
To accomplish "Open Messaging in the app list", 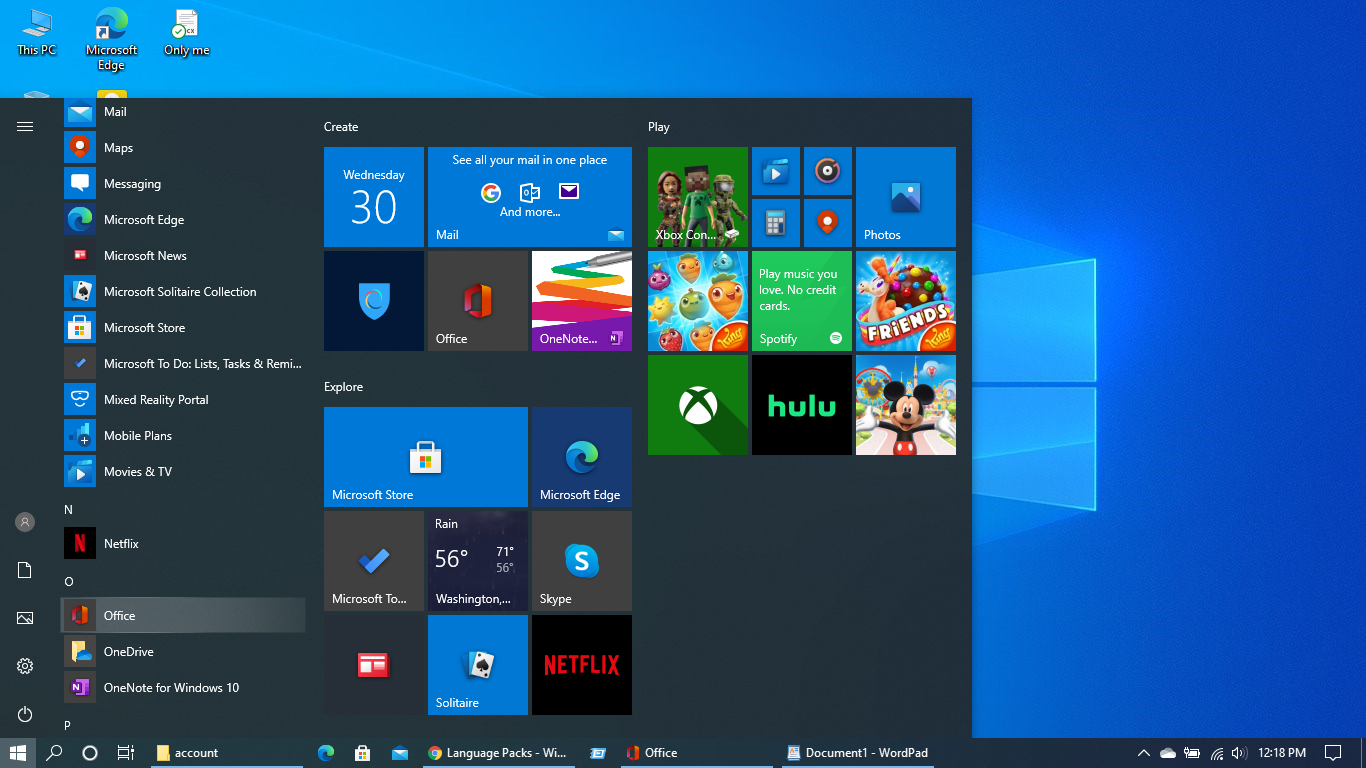I will click(x=184, y=184).
